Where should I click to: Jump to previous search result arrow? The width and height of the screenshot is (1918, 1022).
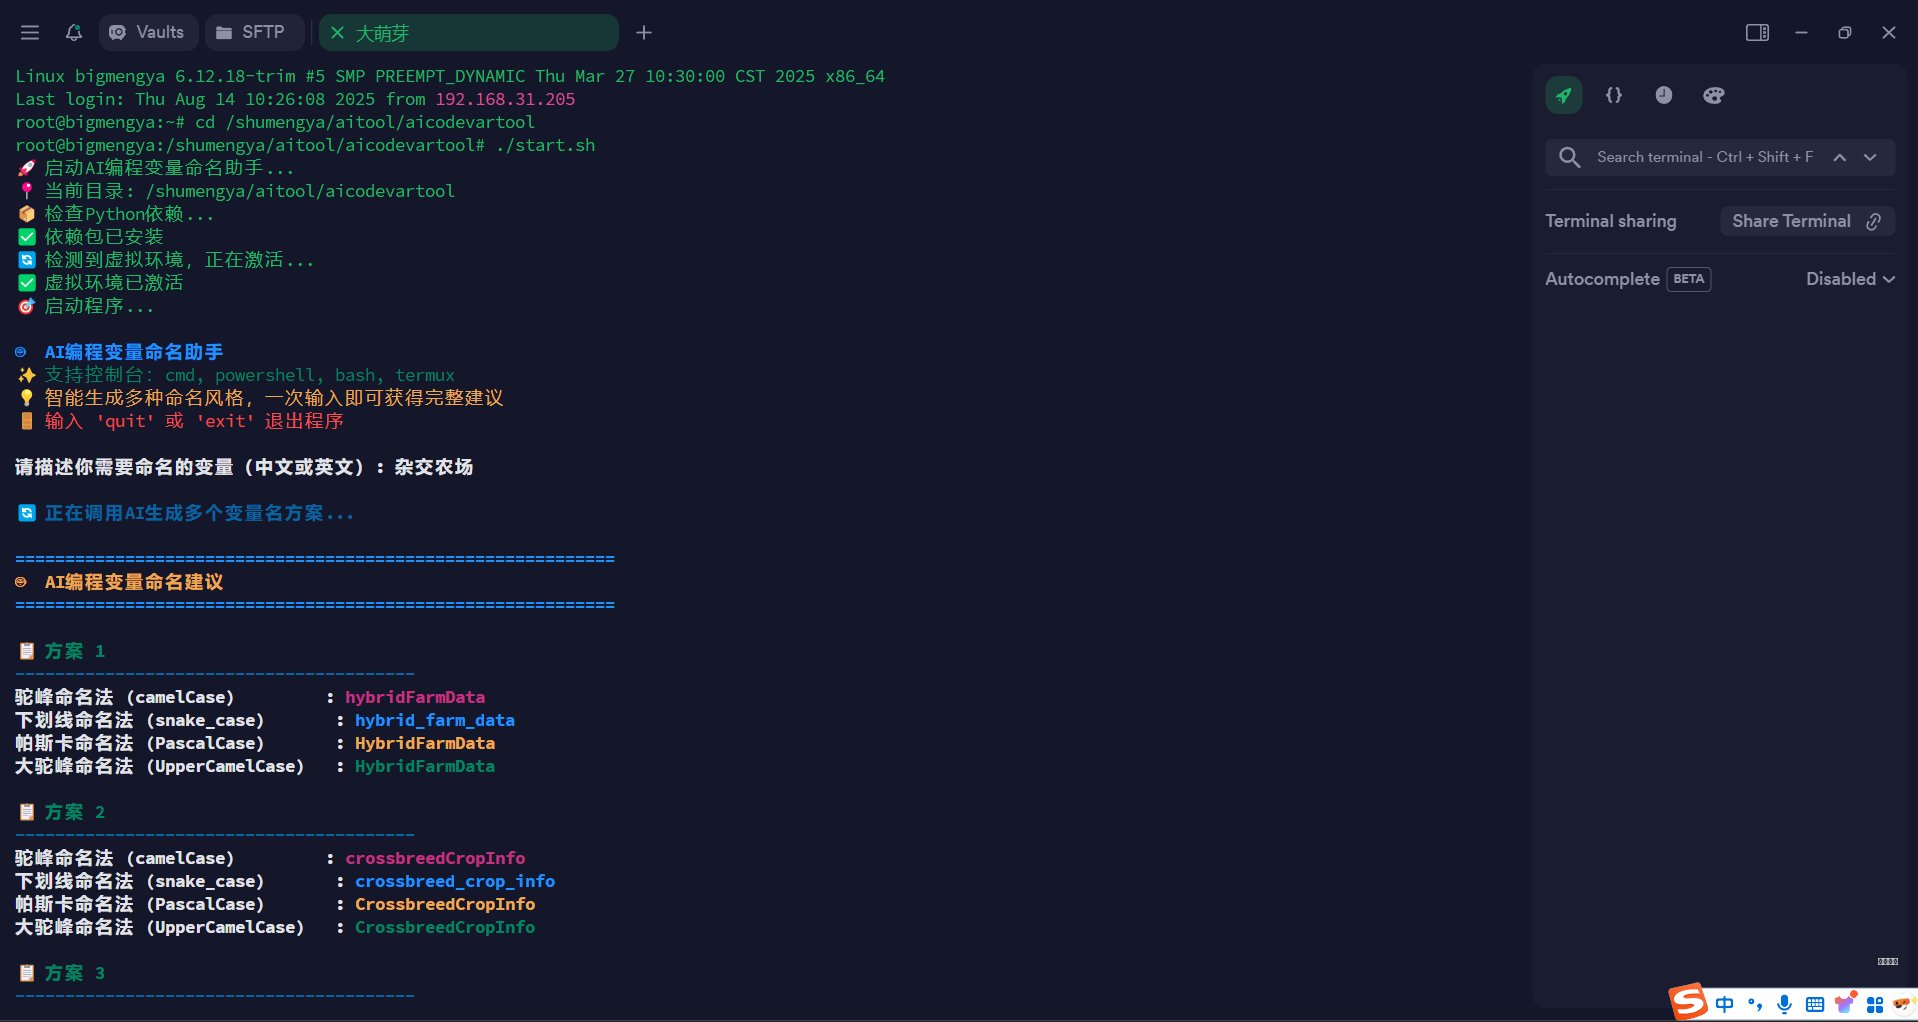pos(1839,158)
